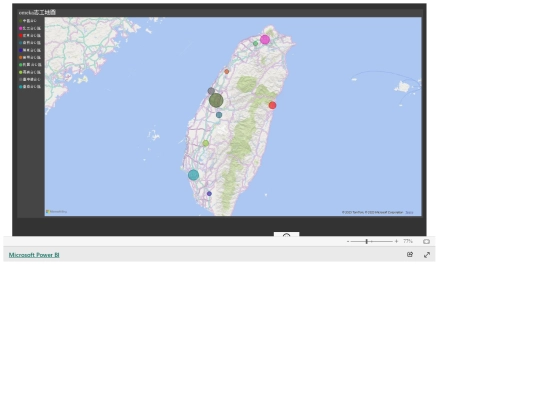Click the zoom slider handle
540x405 pixels.
(367, 241)
